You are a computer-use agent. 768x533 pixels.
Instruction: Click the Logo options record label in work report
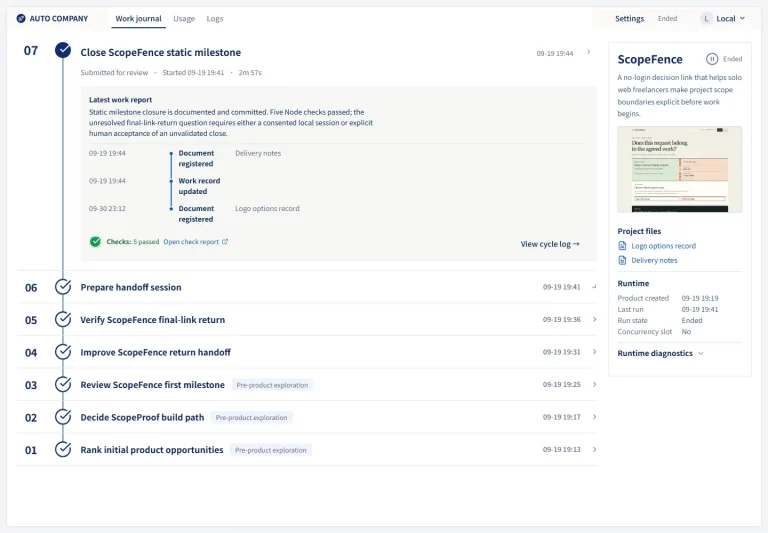tap(267, 209)
